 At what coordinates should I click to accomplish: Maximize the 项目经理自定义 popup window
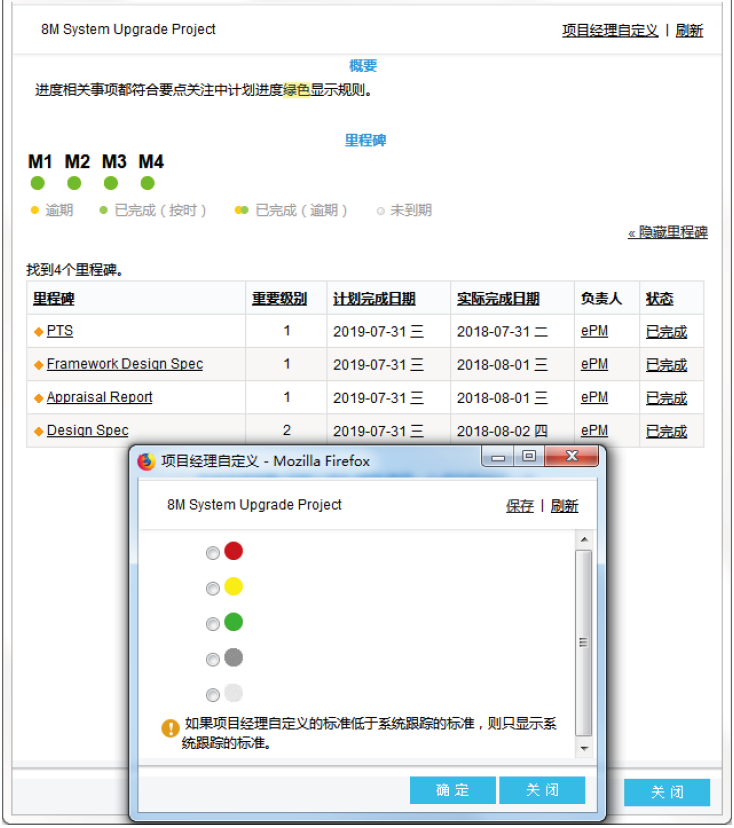tap(529, 457)
